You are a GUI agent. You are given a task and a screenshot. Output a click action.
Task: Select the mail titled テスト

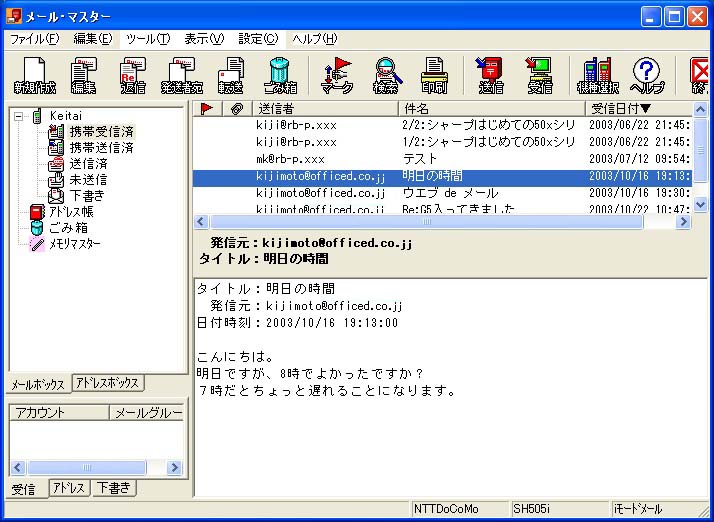pos(420,159)
